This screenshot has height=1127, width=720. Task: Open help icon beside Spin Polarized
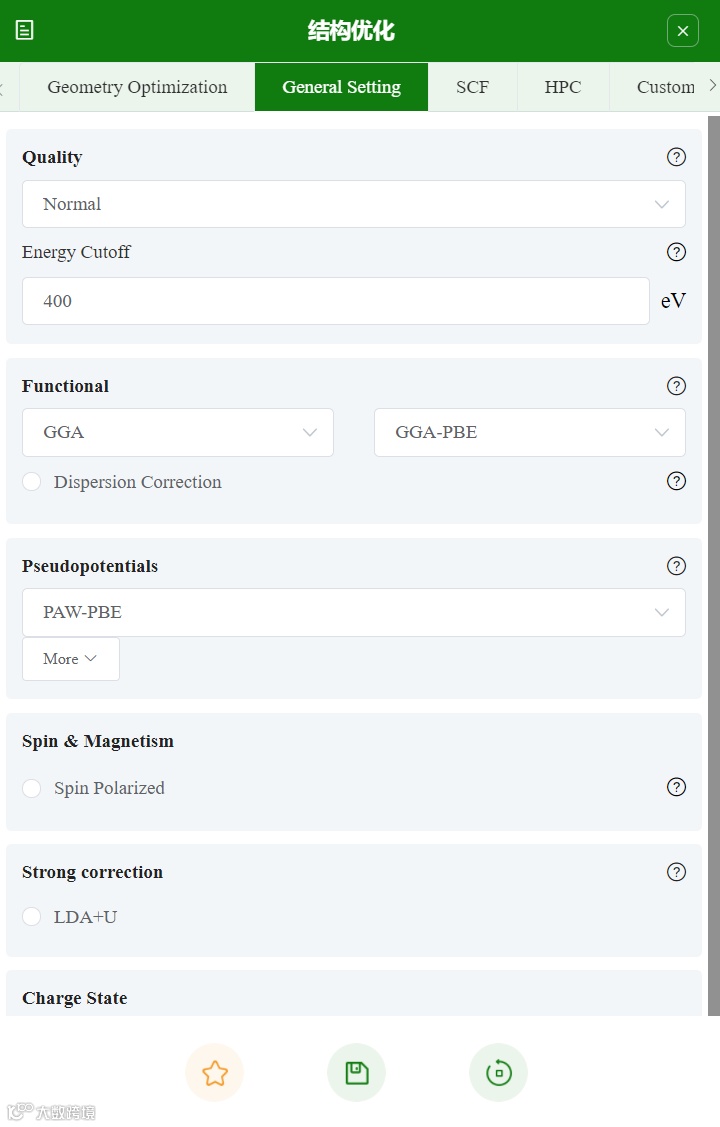pyautogui.click(x=676, y=787)
